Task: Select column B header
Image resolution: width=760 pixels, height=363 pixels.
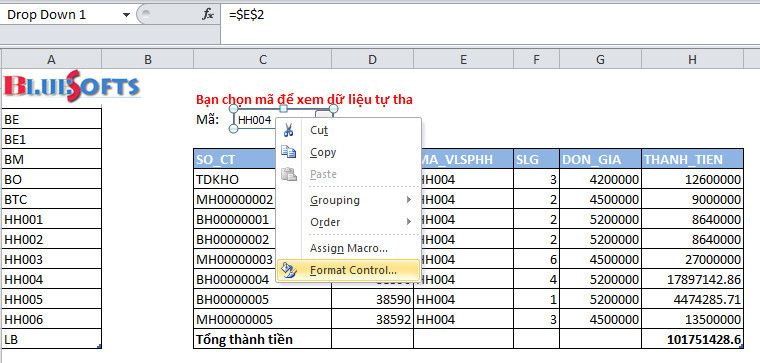Action: 148,59
